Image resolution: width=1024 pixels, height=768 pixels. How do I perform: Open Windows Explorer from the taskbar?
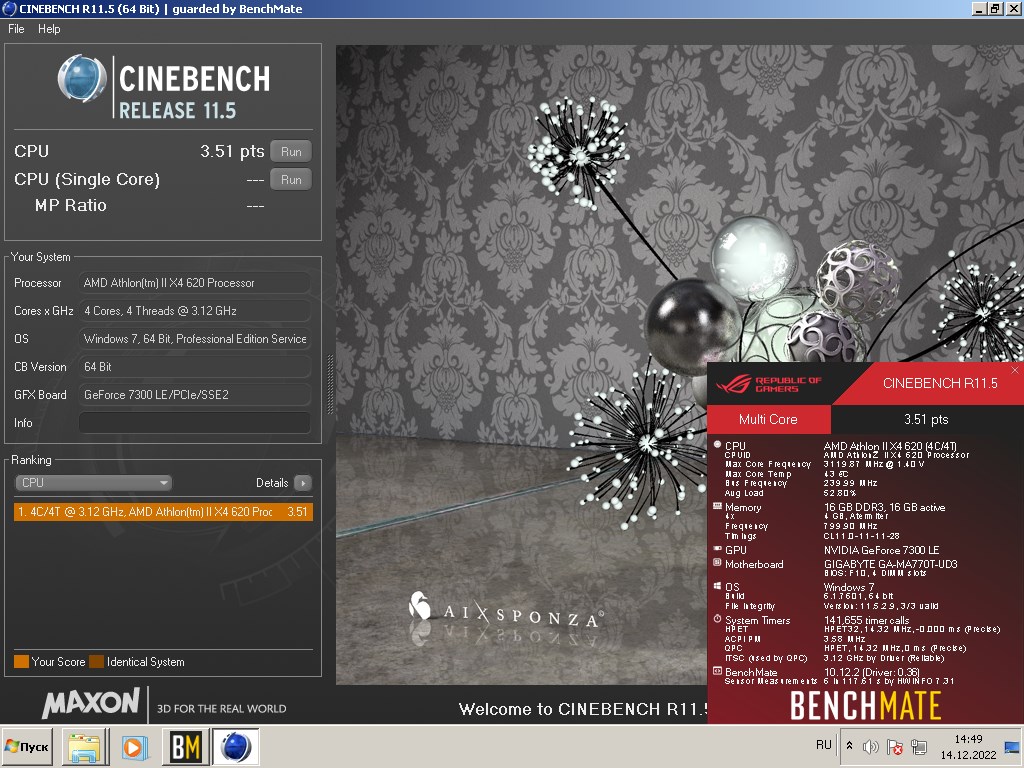tap(85, 747)
